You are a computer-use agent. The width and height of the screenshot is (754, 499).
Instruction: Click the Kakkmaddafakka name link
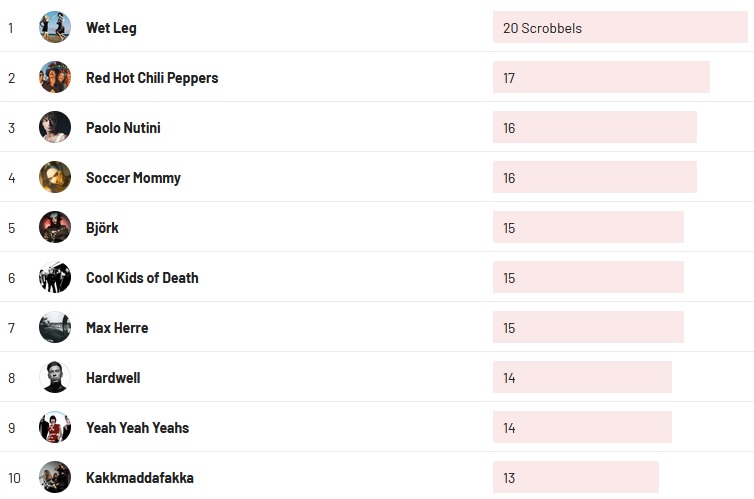pos(140,478)
